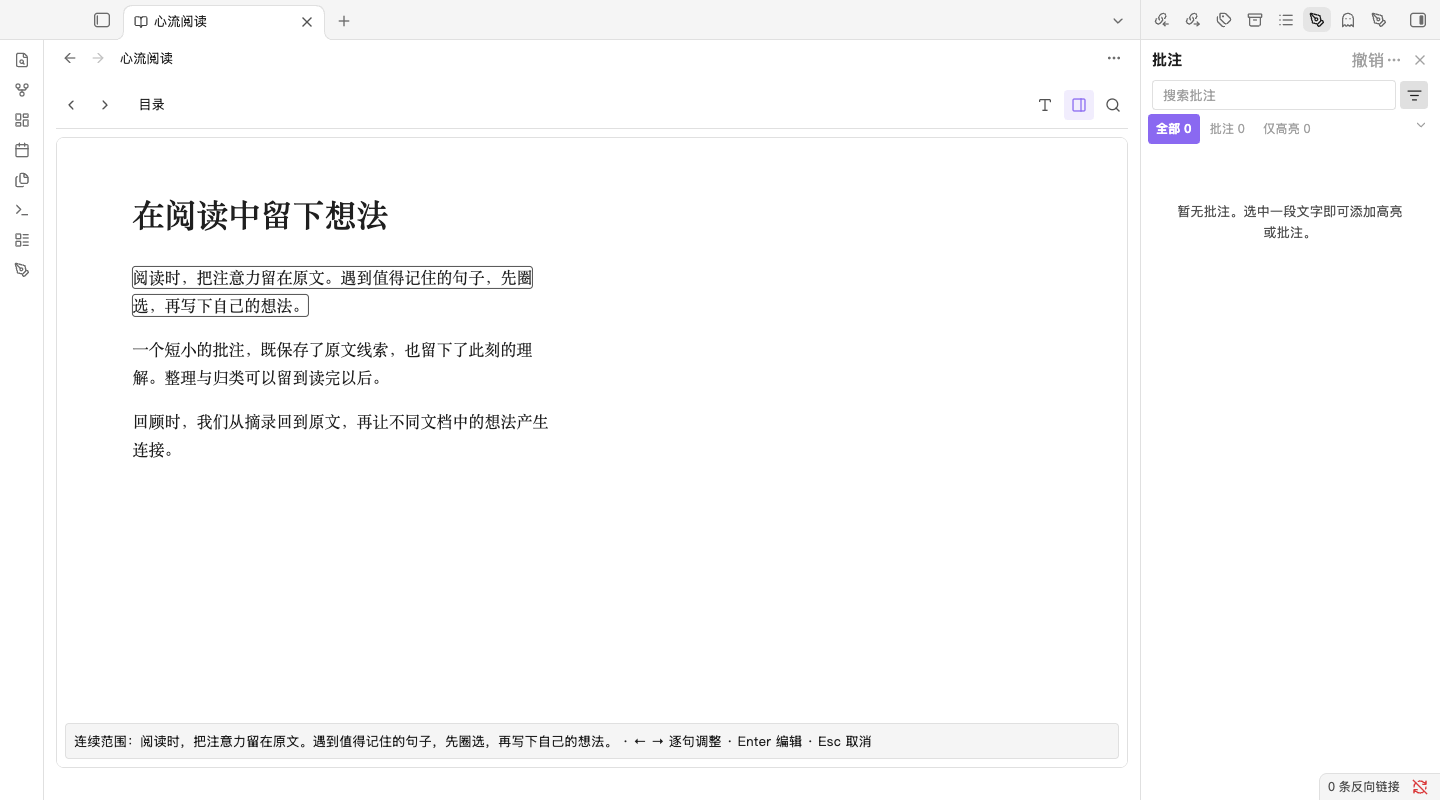The height and width of the screenshot is (800, 1440).
Task: Open the outline list tab icon
Action: click(1286, 20)
